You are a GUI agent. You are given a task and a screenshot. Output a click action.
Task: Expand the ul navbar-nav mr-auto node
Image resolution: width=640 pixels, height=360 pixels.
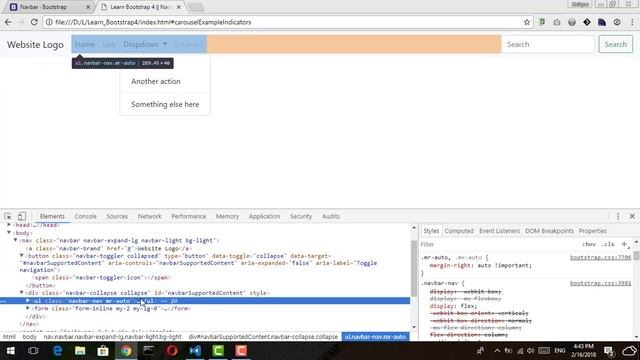(x=28, y=301)
